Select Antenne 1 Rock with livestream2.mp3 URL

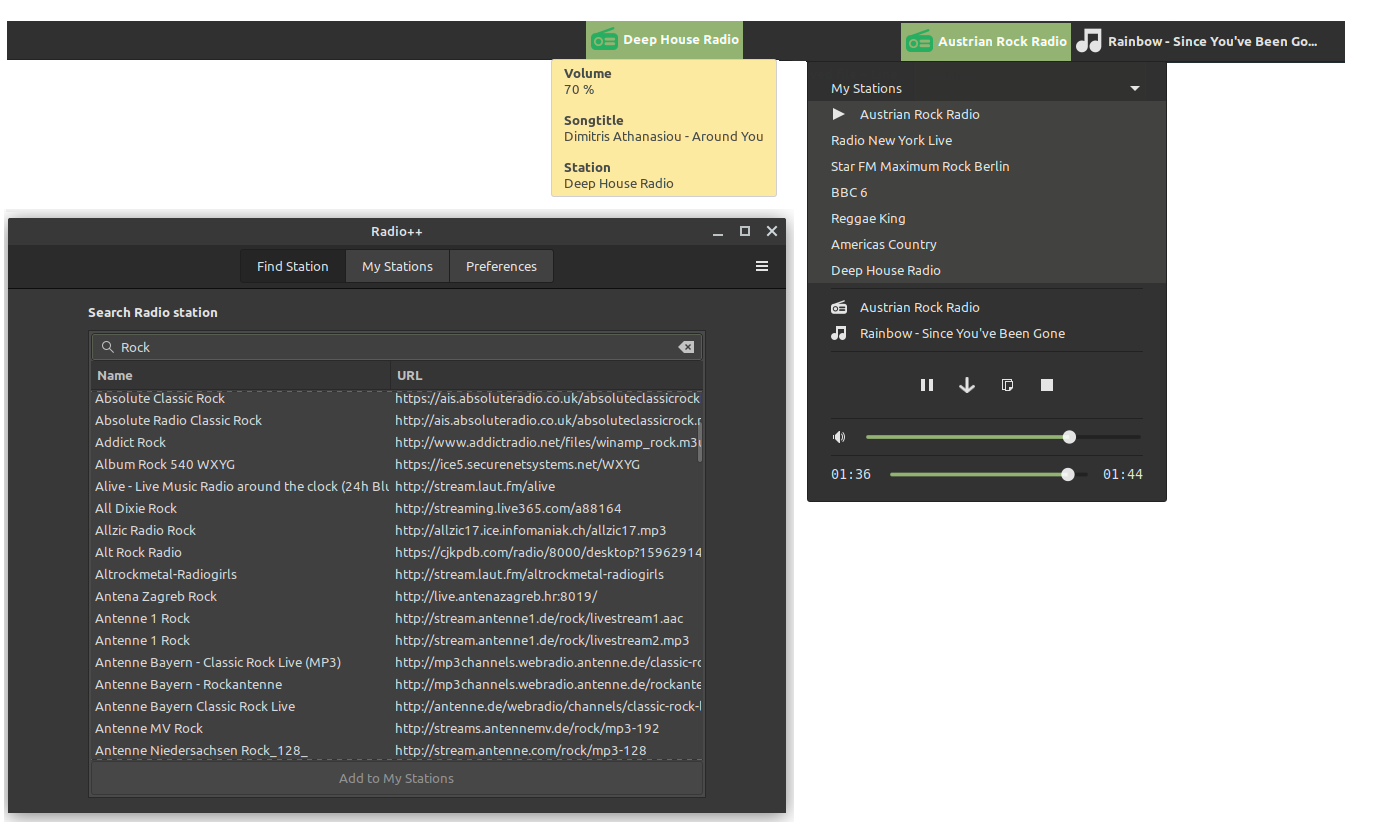(x=397, y=640)
